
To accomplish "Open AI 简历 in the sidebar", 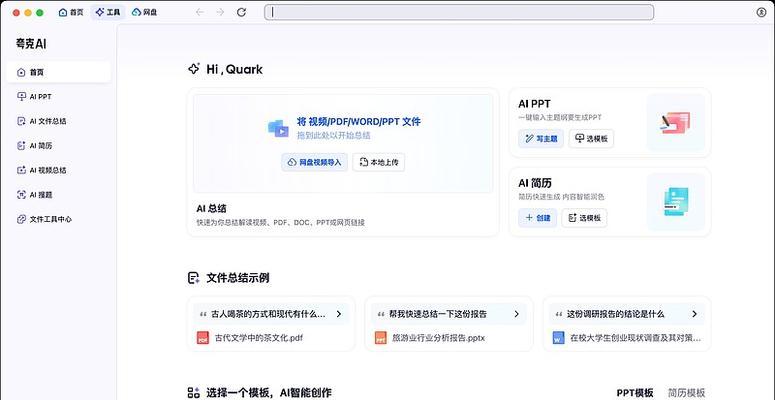I will pyautogui.click(x=58, y=145).
